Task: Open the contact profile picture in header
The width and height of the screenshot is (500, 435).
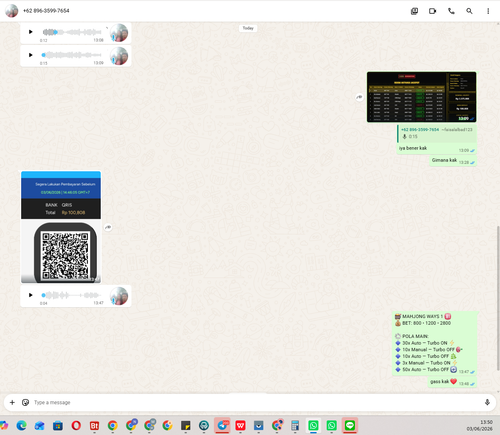Action: click(x=12, y=11)
